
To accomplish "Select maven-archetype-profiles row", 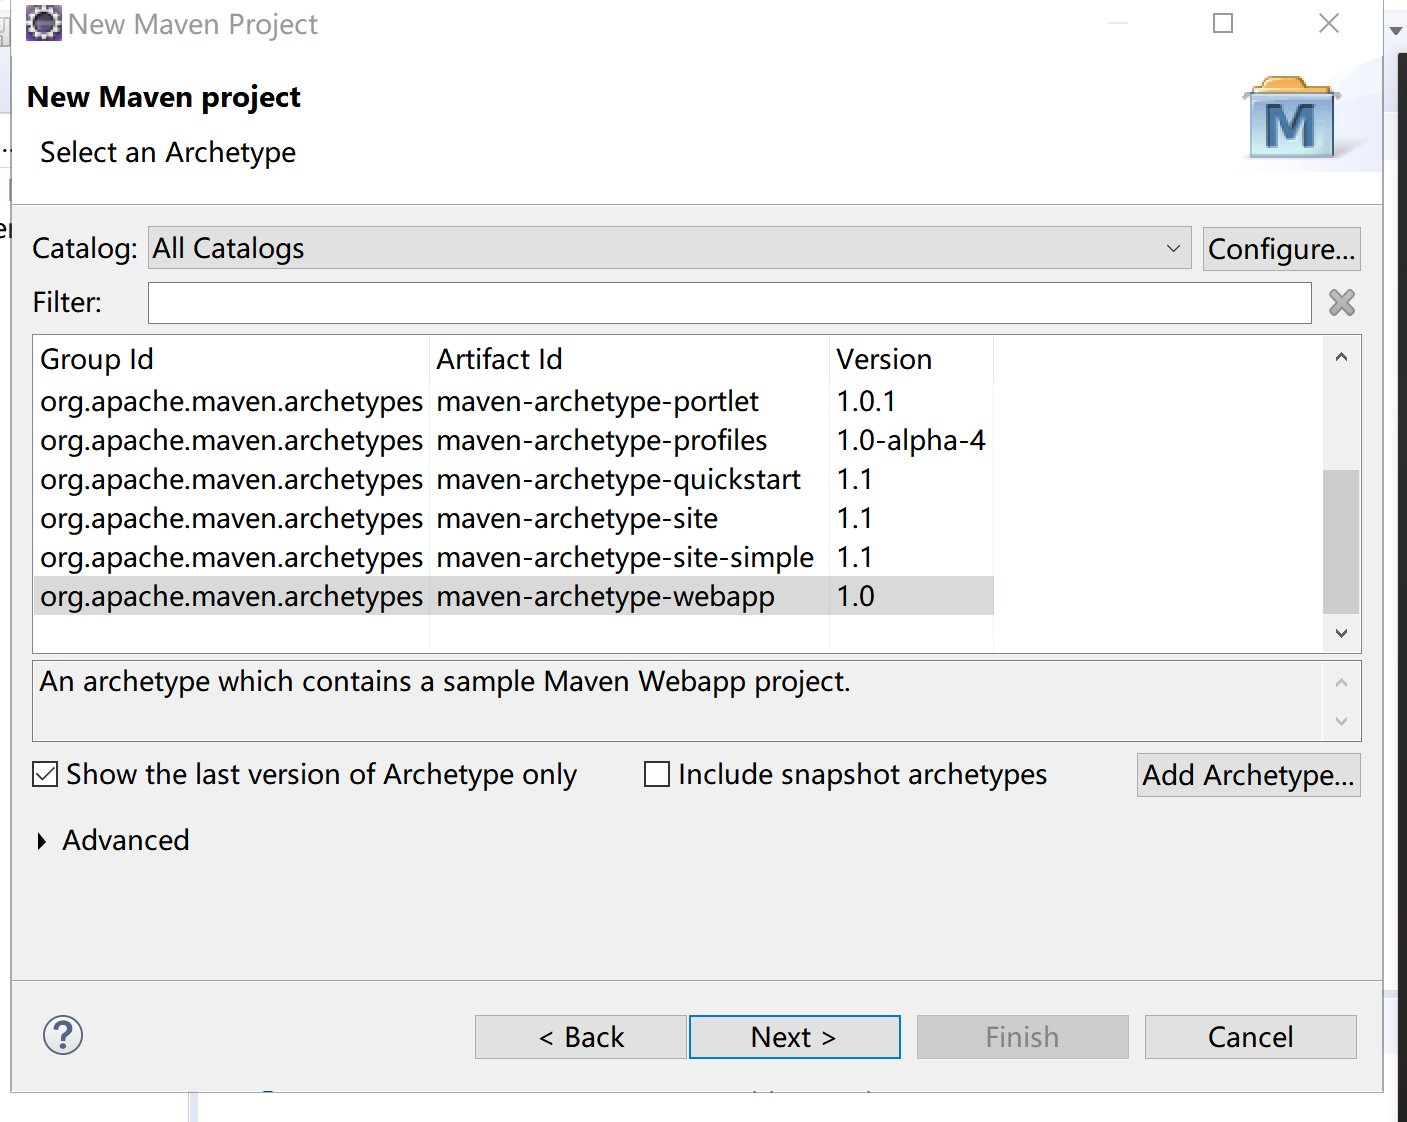I will click(513, 440).
